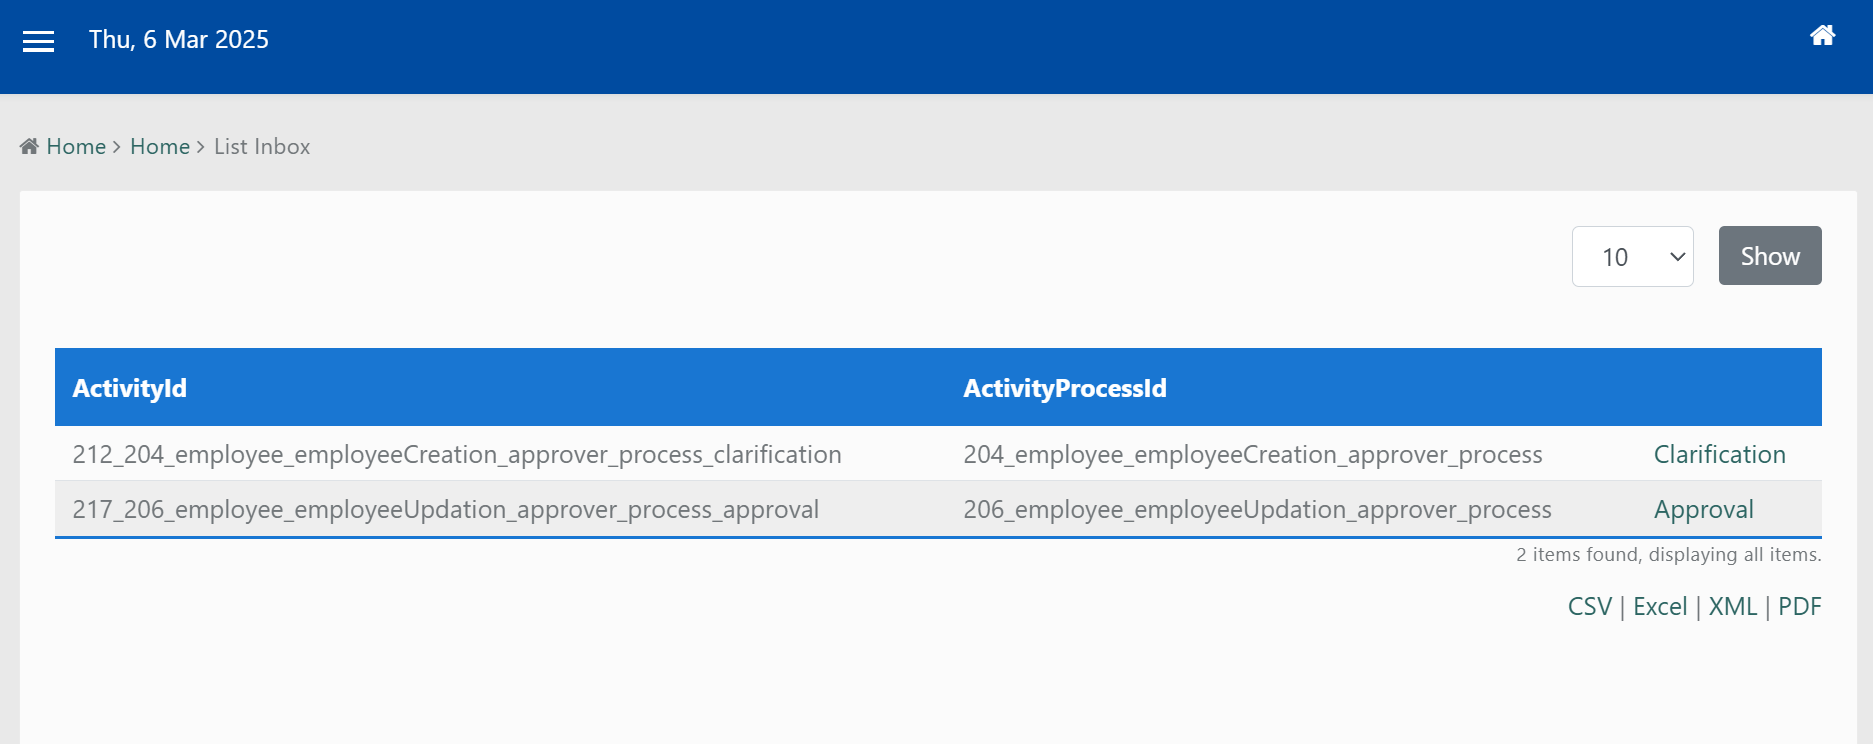Click the breadcrumb house icon
Viewport: 1873px width, 744px height.
tap(30, 146)
